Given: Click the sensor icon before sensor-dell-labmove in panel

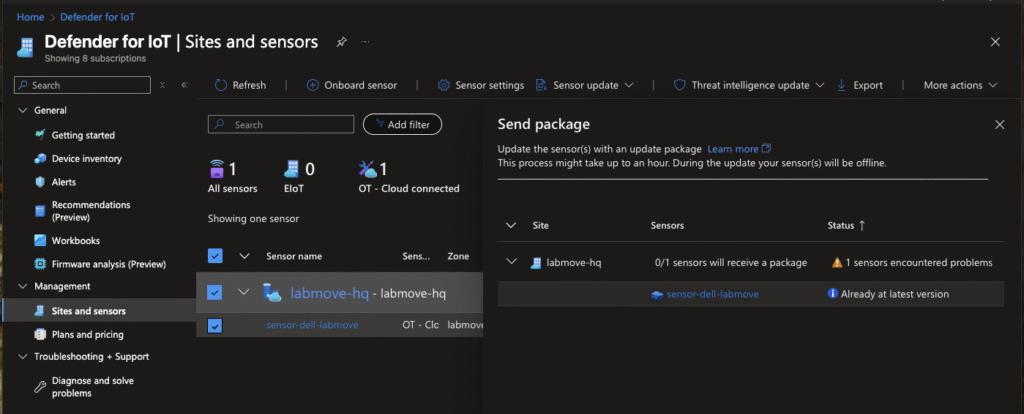Looking at the screenshot, I should point(658,295).
